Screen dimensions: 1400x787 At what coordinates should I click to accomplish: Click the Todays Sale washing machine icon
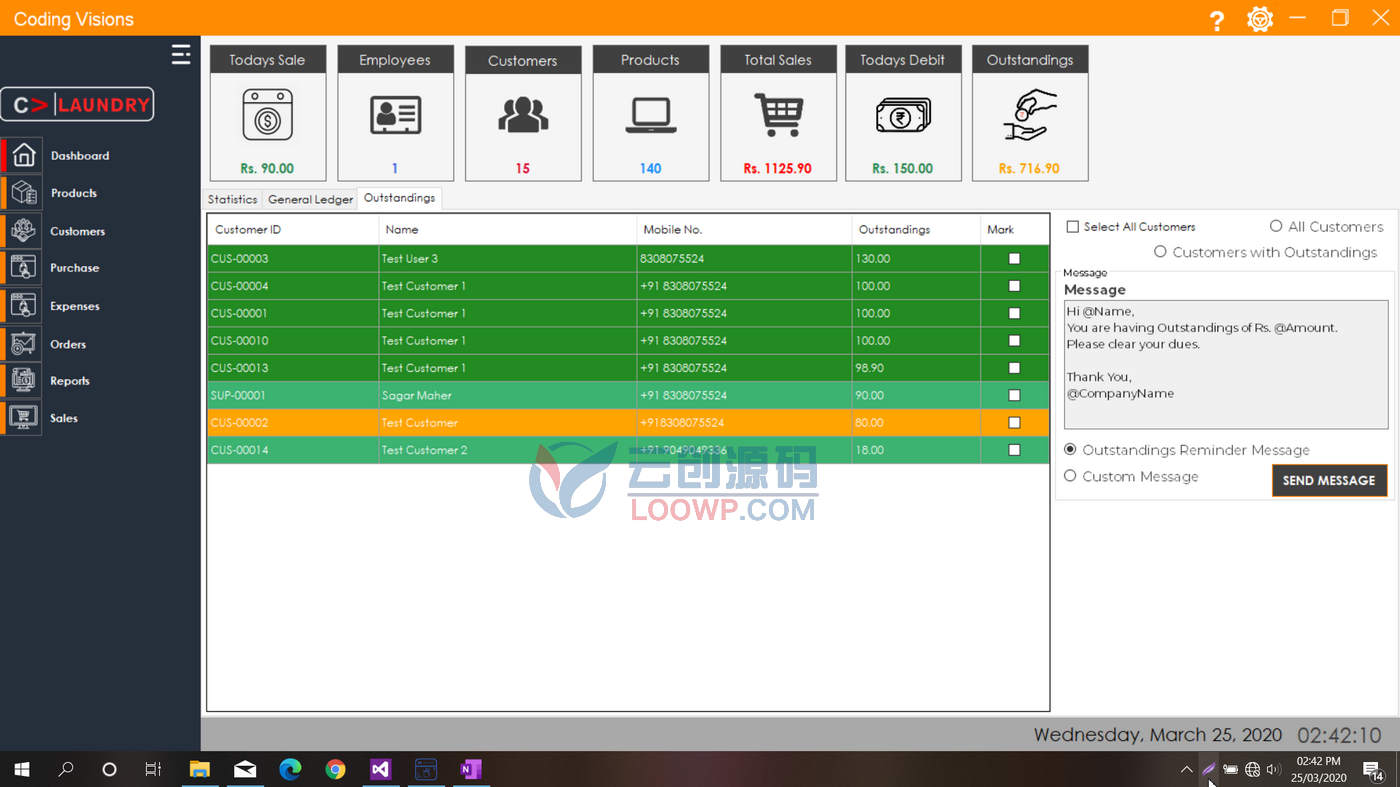coord(267,115)
